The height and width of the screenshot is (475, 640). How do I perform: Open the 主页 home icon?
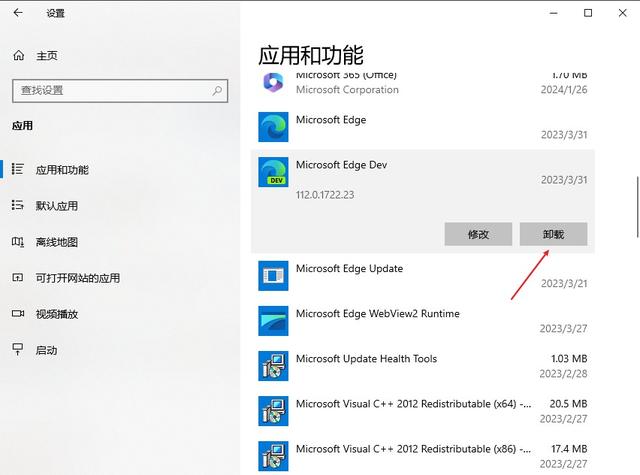(19, 55)
